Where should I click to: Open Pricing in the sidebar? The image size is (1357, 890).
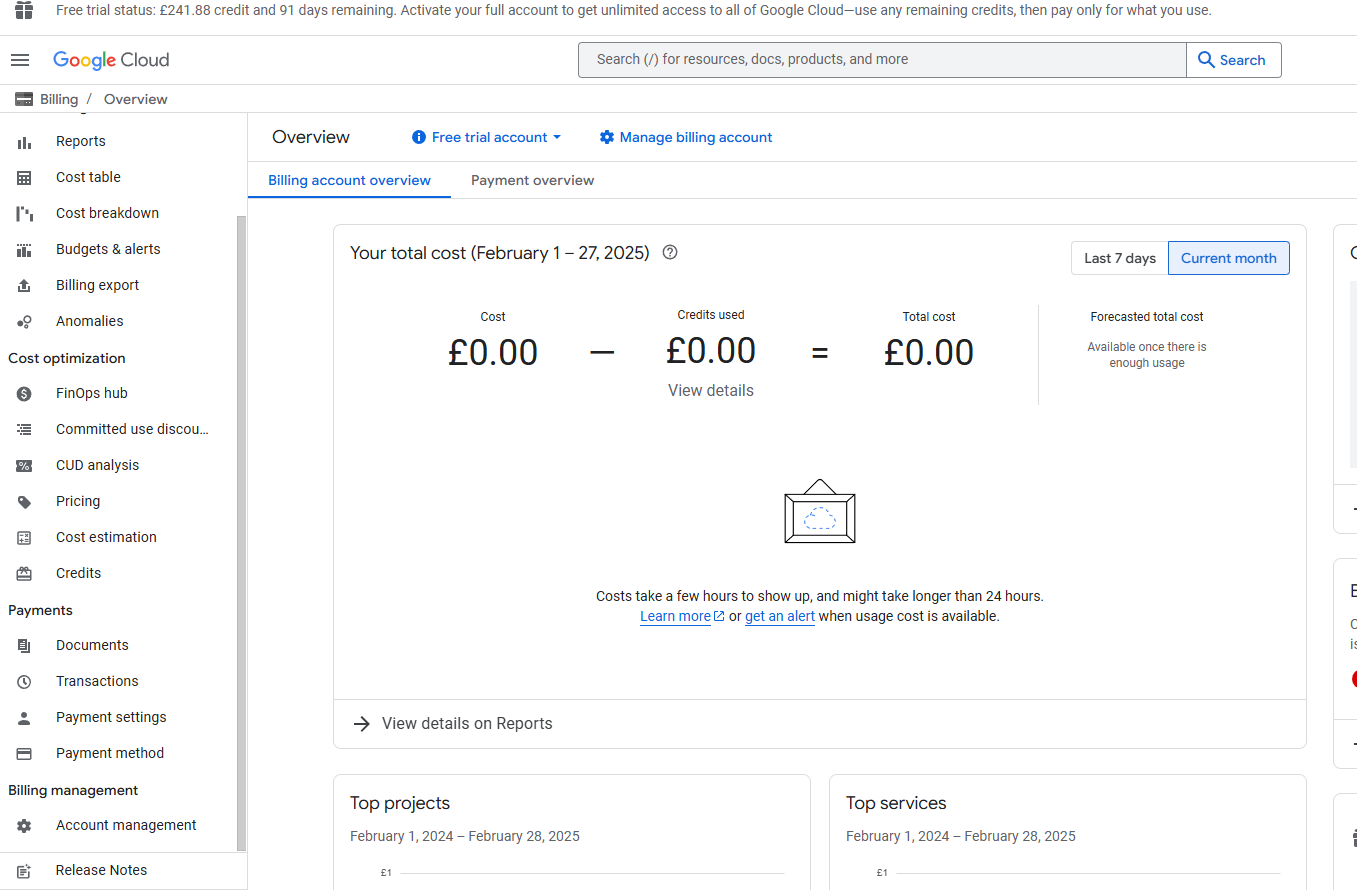(78, 502)
